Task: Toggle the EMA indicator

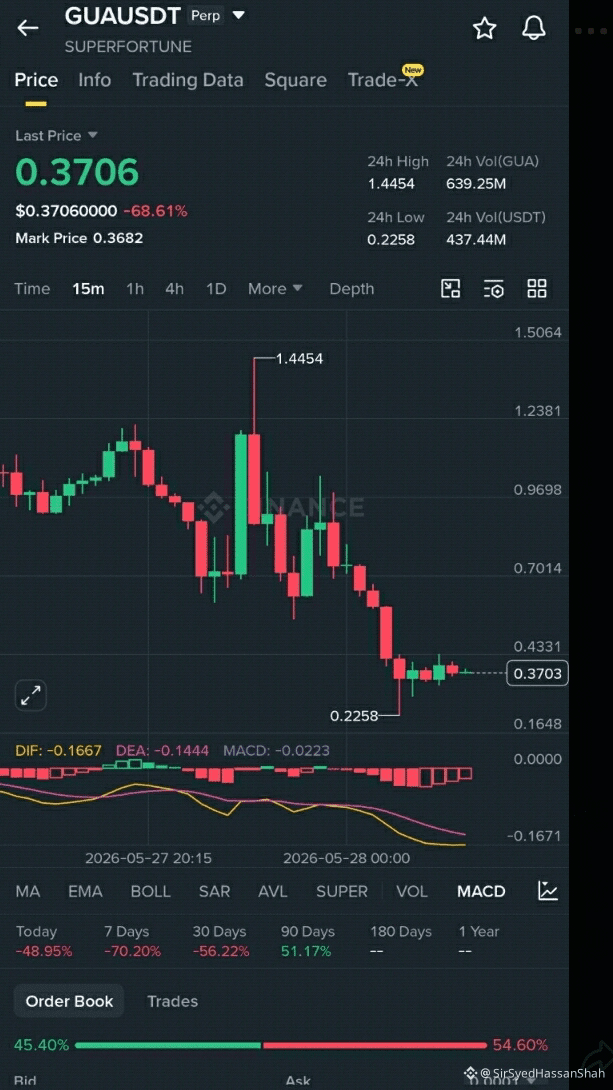Action: [x=85, y=891]
